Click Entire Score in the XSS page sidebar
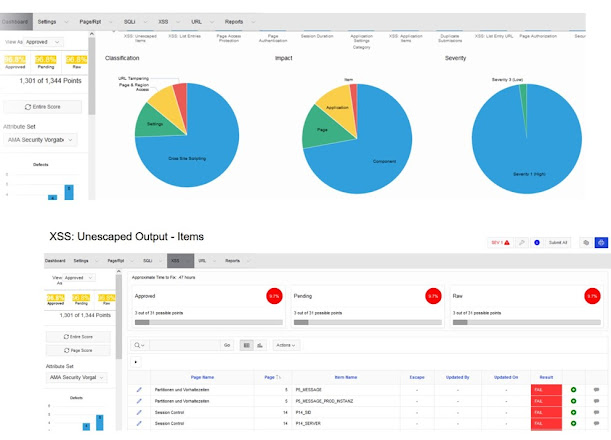The width and height of the screenshot is (611, 440). 78,337
